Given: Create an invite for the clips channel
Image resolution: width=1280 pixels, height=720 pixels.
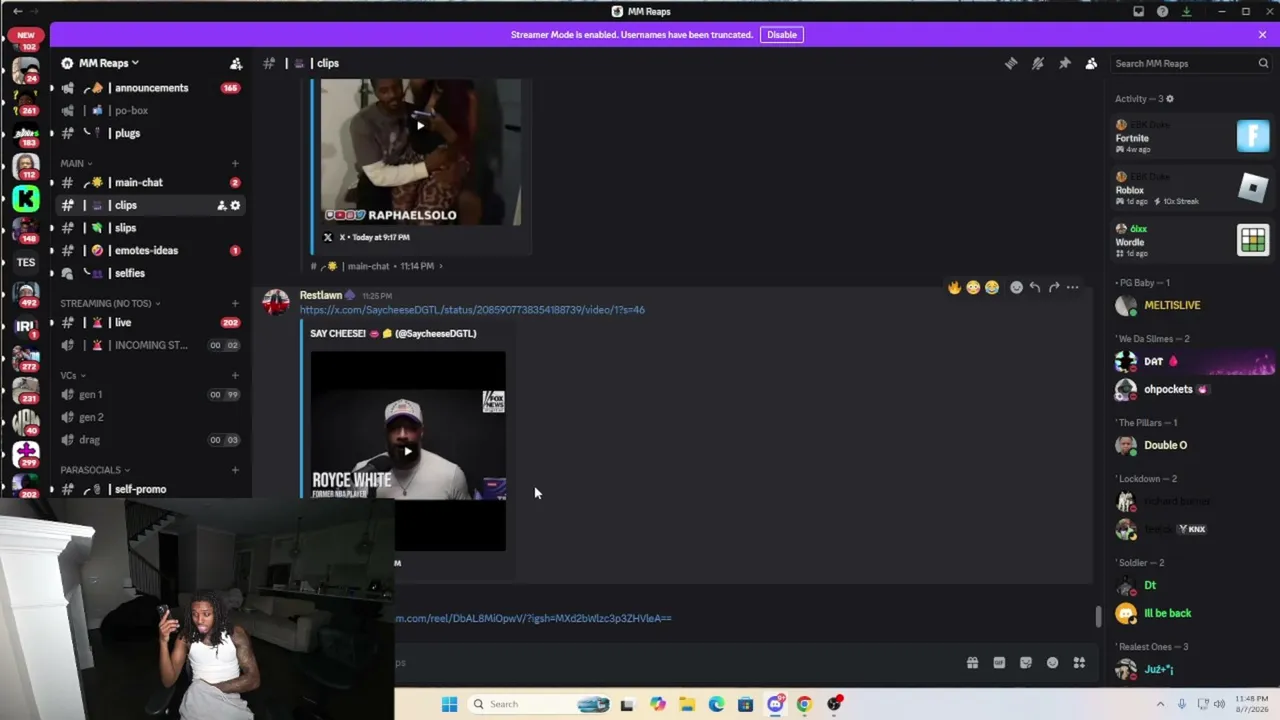Looking at the screenshot, I should pyautogui.click(x=221, y=206).
